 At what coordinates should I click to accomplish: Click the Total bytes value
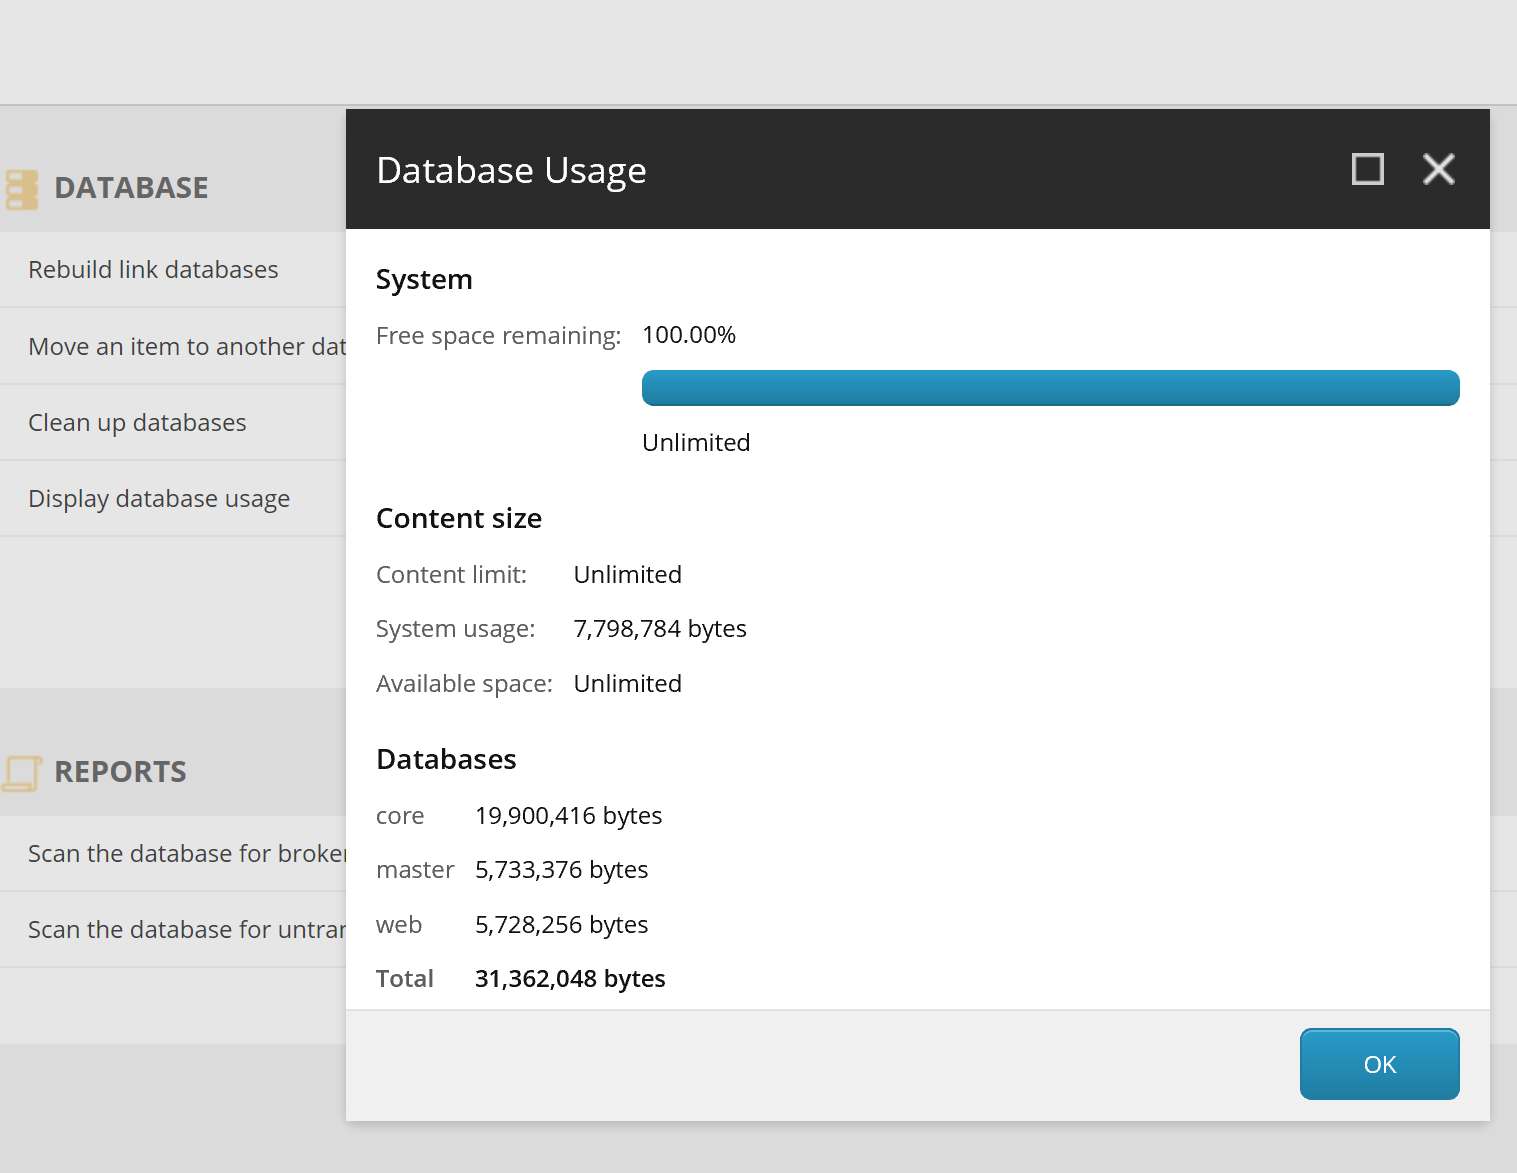(570, 979)
